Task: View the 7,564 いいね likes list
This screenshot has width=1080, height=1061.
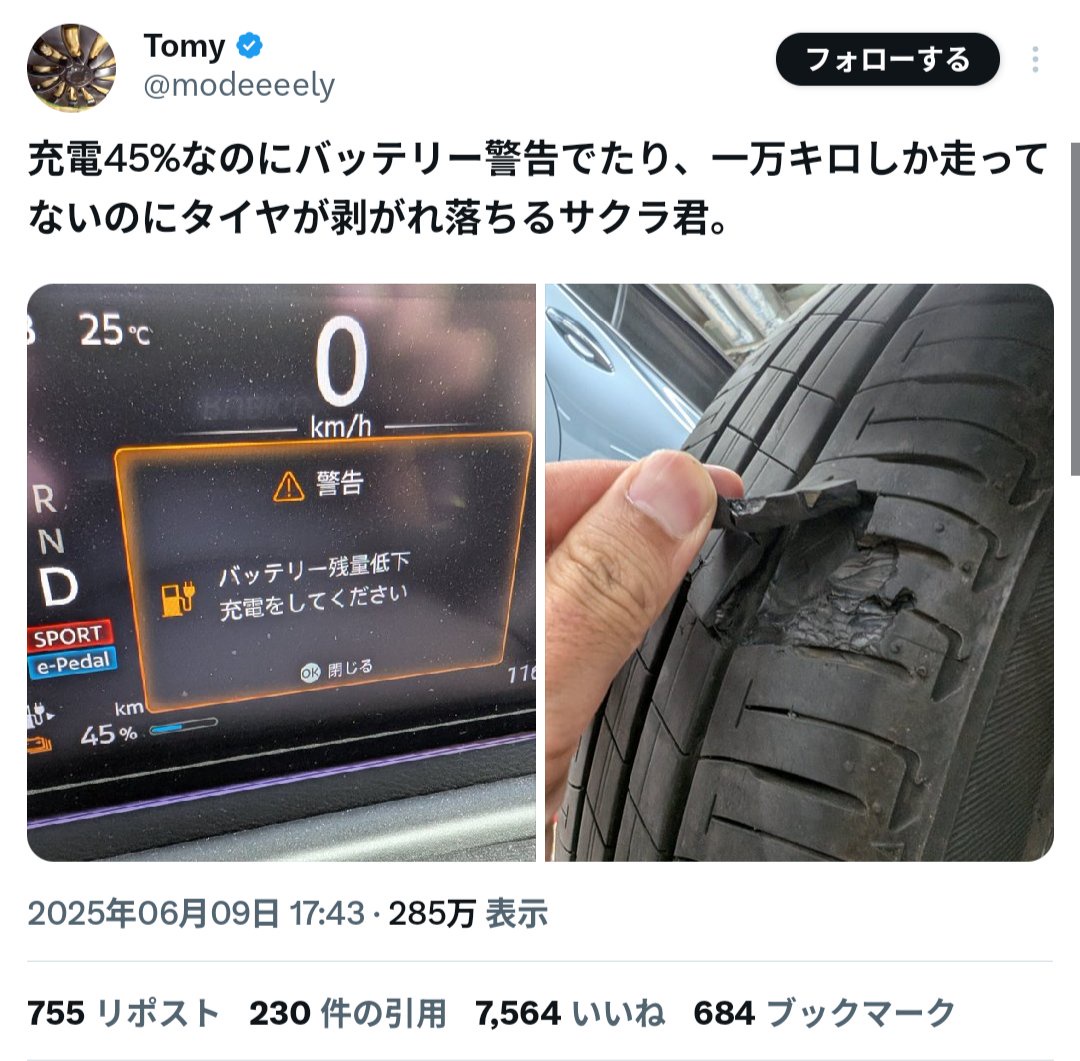Action: click(x=570, y=1013)
